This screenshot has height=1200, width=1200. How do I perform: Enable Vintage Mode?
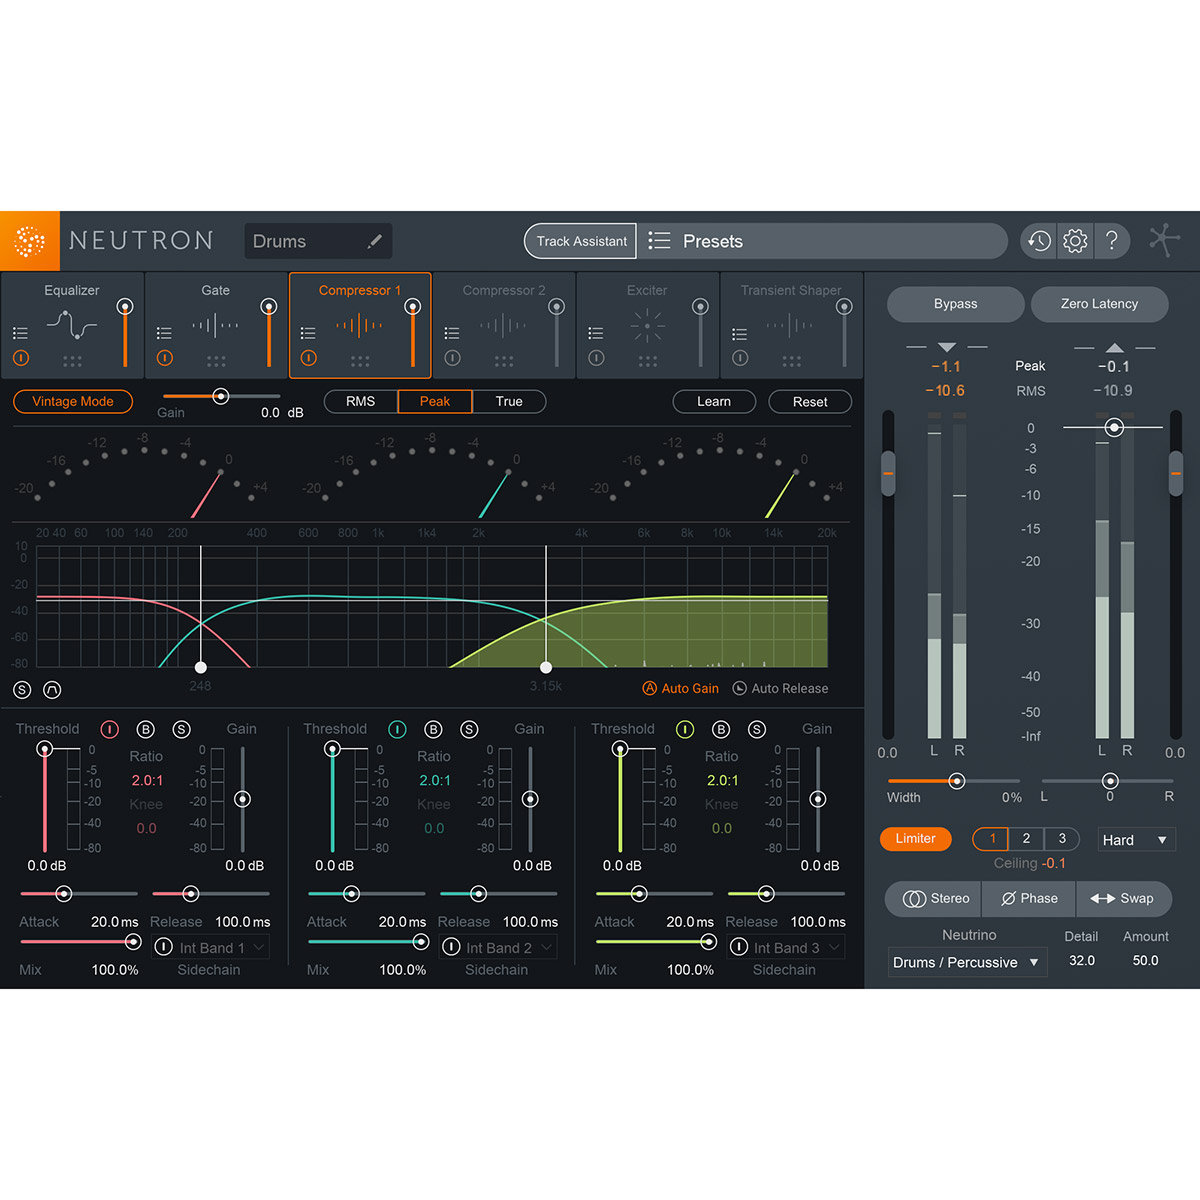[x=72, y=401]
